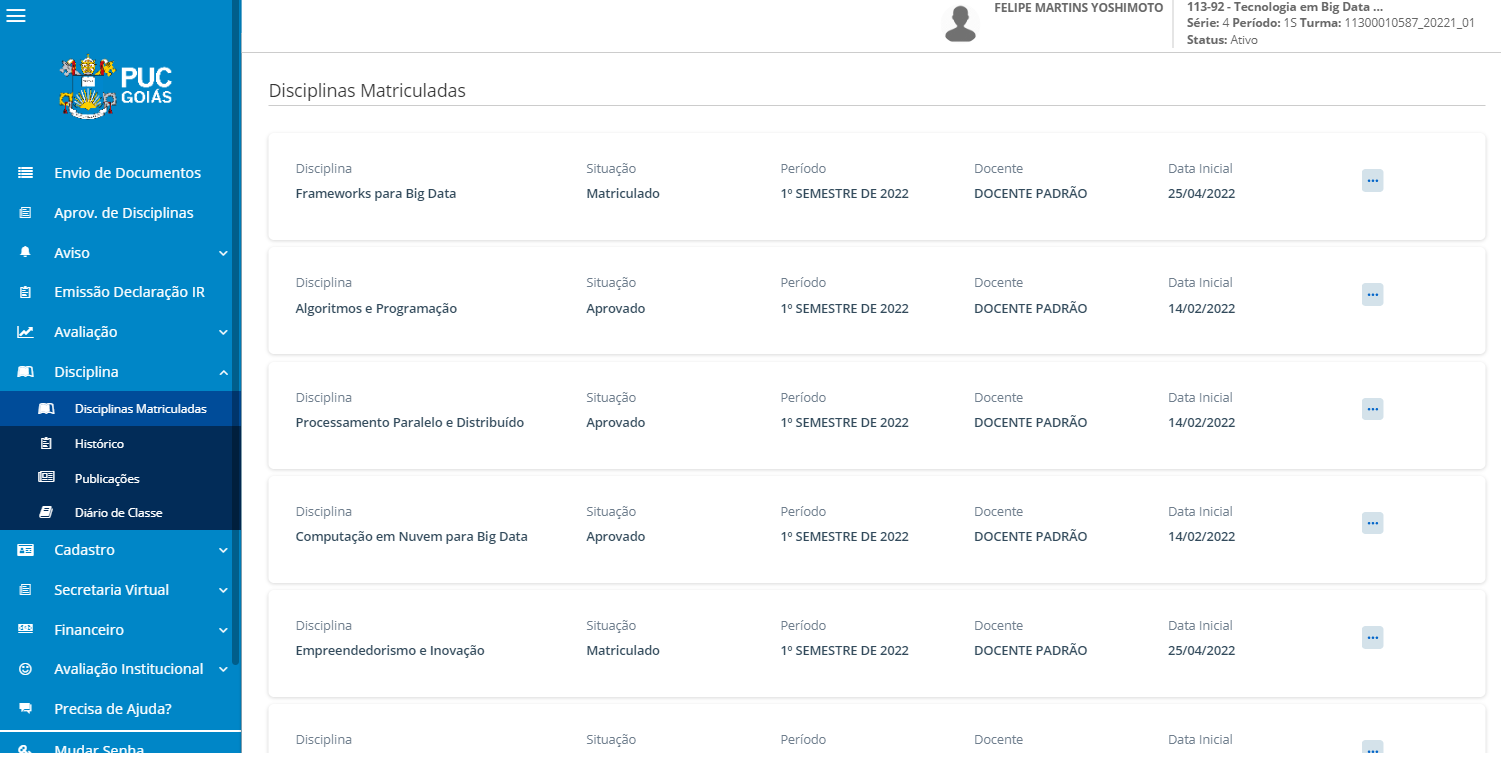The width and height of the screenshot is (1501, 763).
Task: Click 'Aprovado' status for Processamento Paralelo
Action: pos(616,423)
